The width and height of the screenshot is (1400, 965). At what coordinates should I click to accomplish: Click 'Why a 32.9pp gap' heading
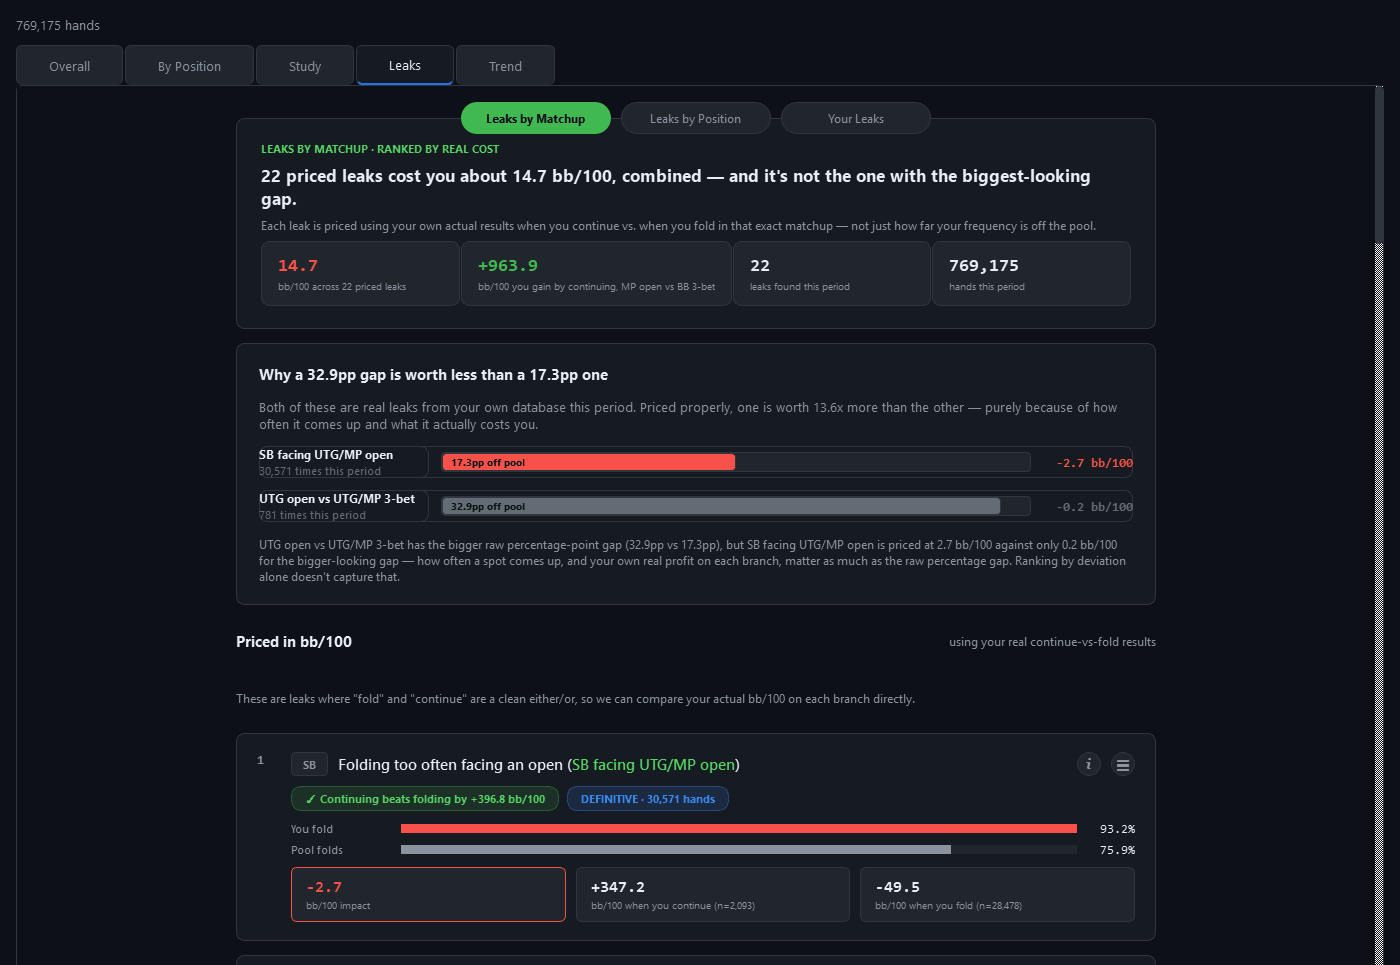433,375
